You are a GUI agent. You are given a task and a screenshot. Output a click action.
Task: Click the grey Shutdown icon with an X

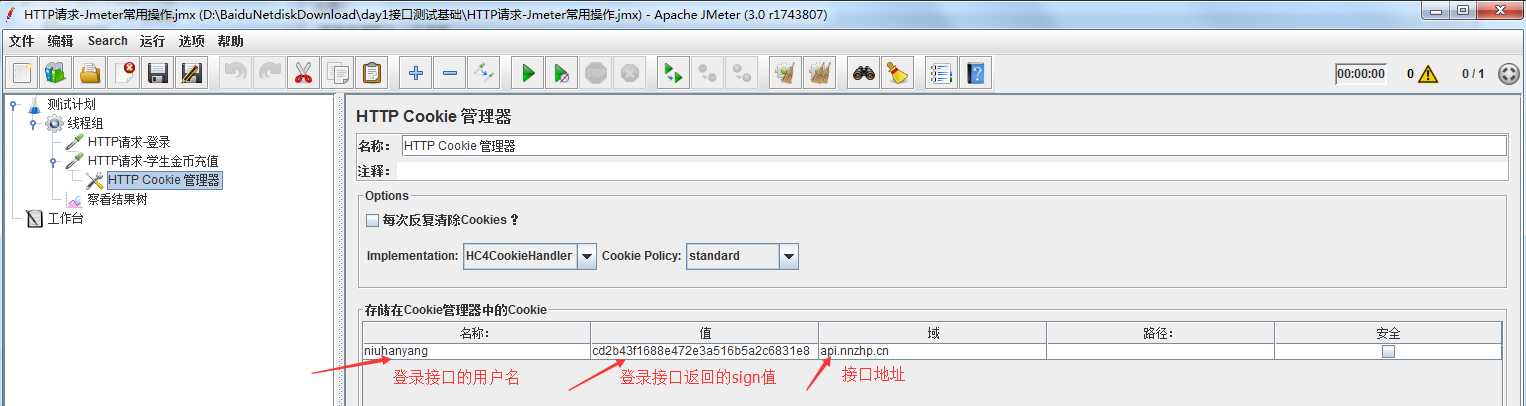pyautogui.click(x=629, y=73)
